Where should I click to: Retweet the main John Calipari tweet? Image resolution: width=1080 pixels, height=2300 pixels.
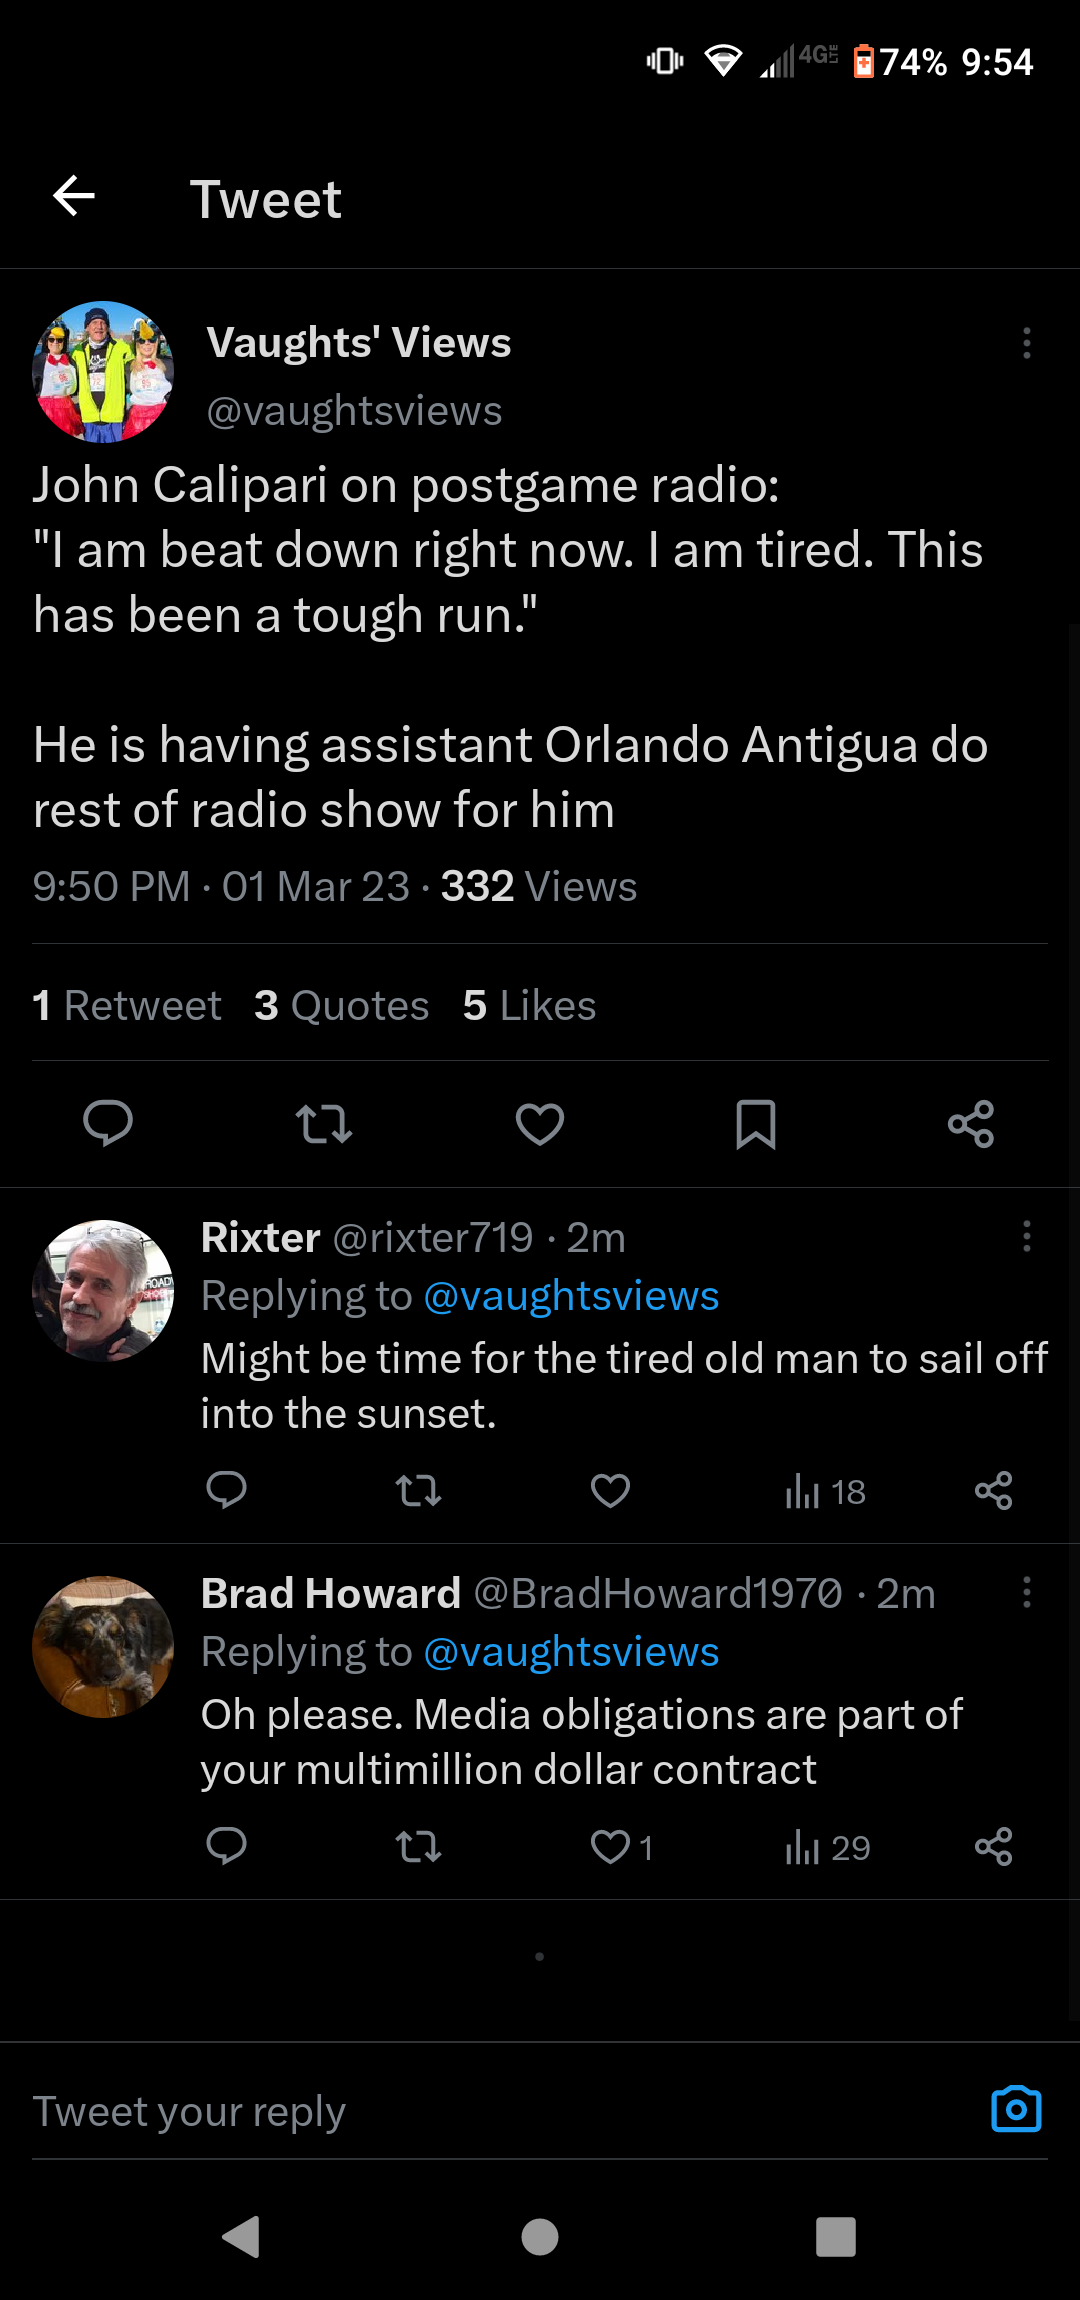tap(324, 1123)
